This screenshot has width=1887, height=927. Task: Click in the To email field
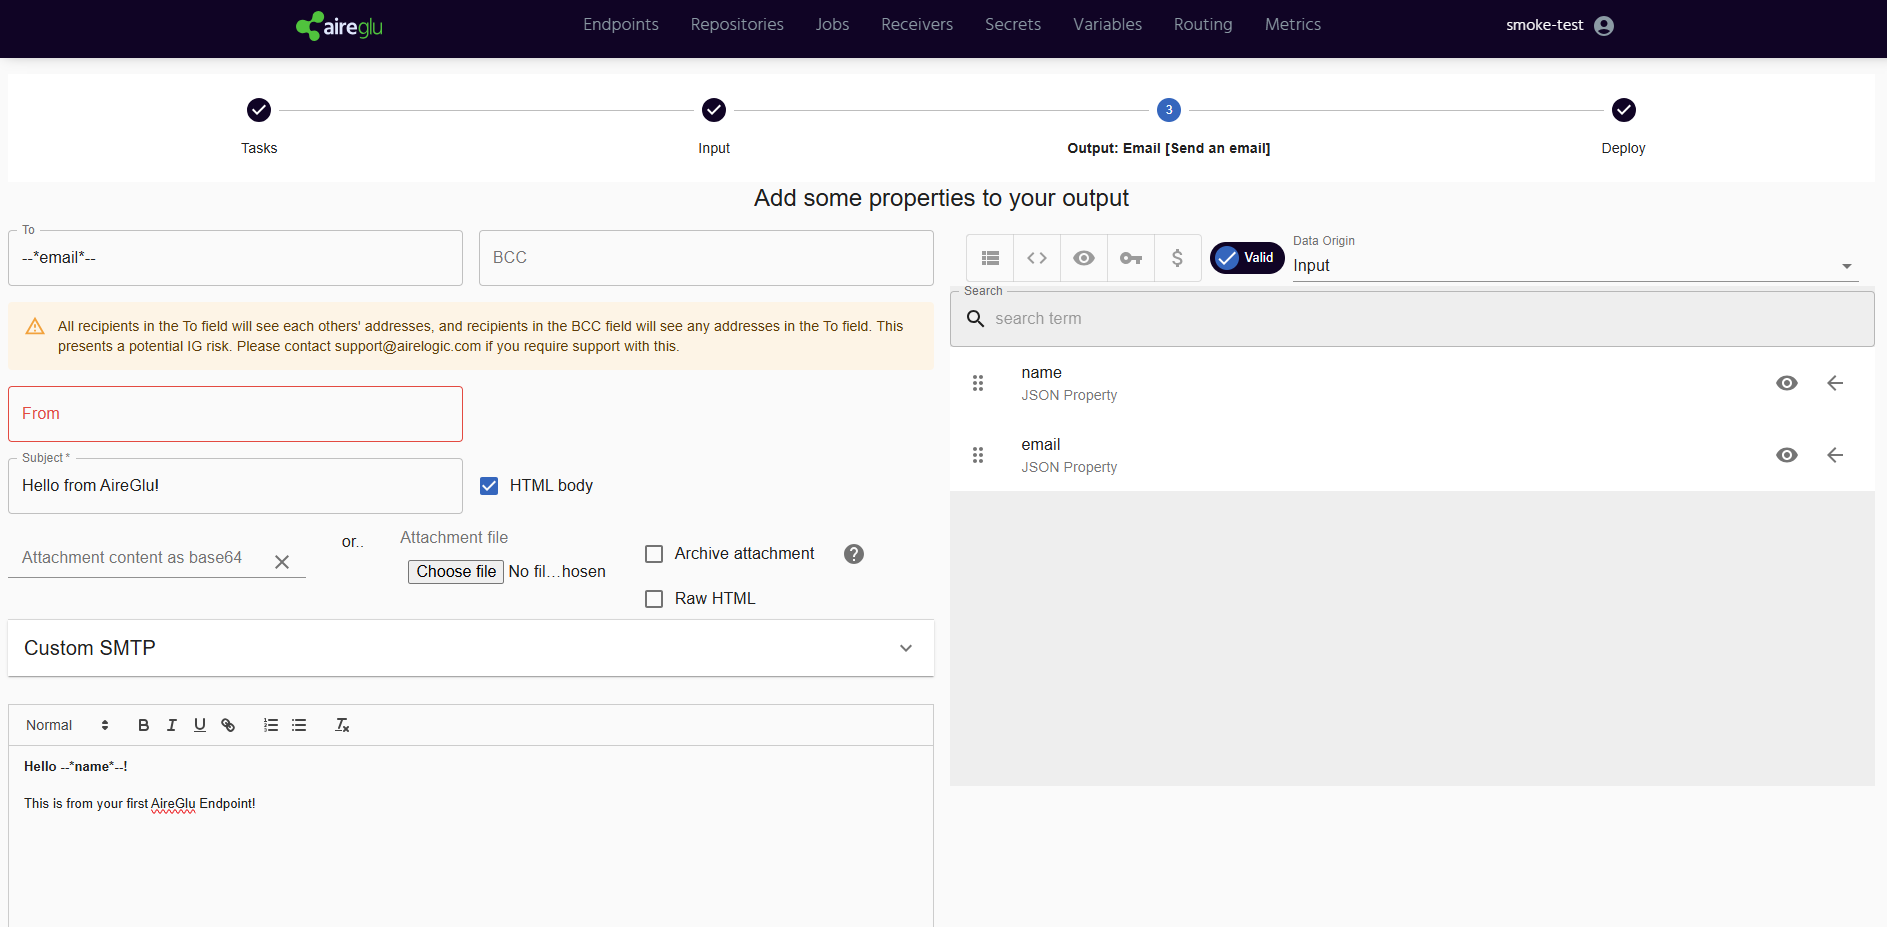pos(235,258)
